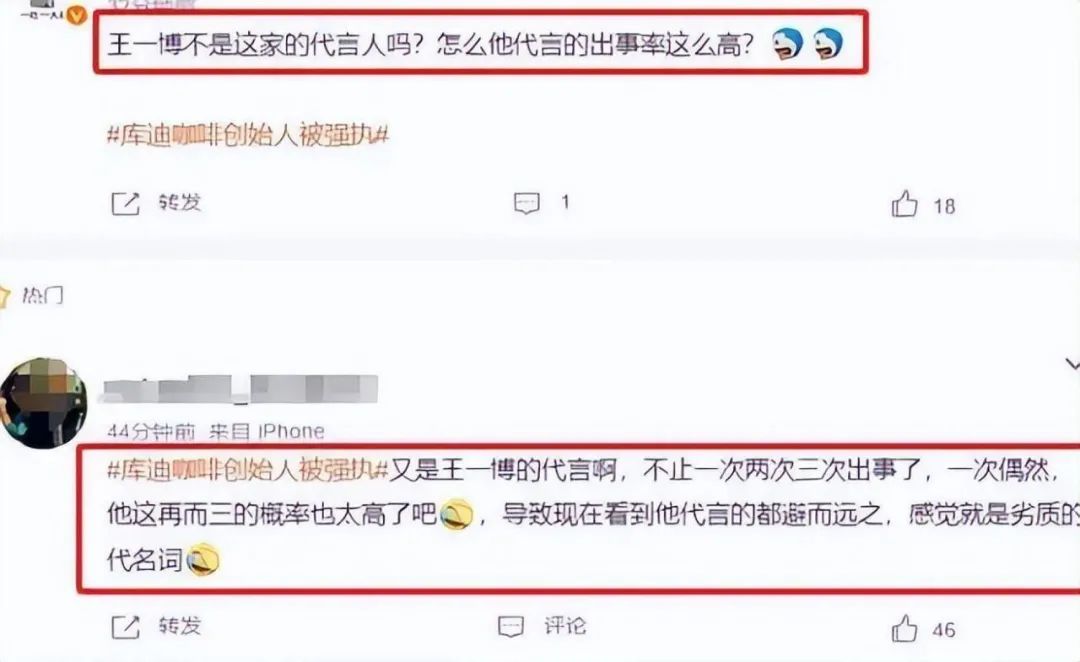
Task: Click the 转发 label on second post
Action: click(x=180, y=625)
